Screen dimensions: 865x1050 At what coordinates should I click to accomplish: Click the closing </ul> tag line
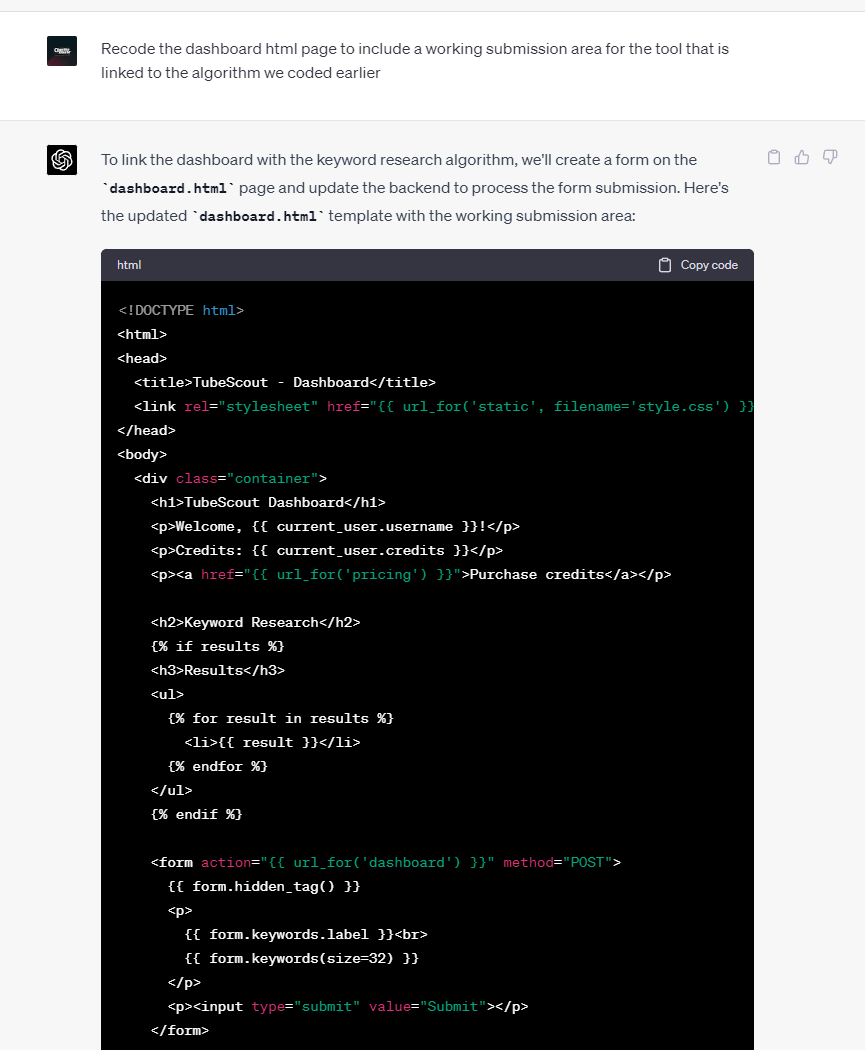point(171,791)
